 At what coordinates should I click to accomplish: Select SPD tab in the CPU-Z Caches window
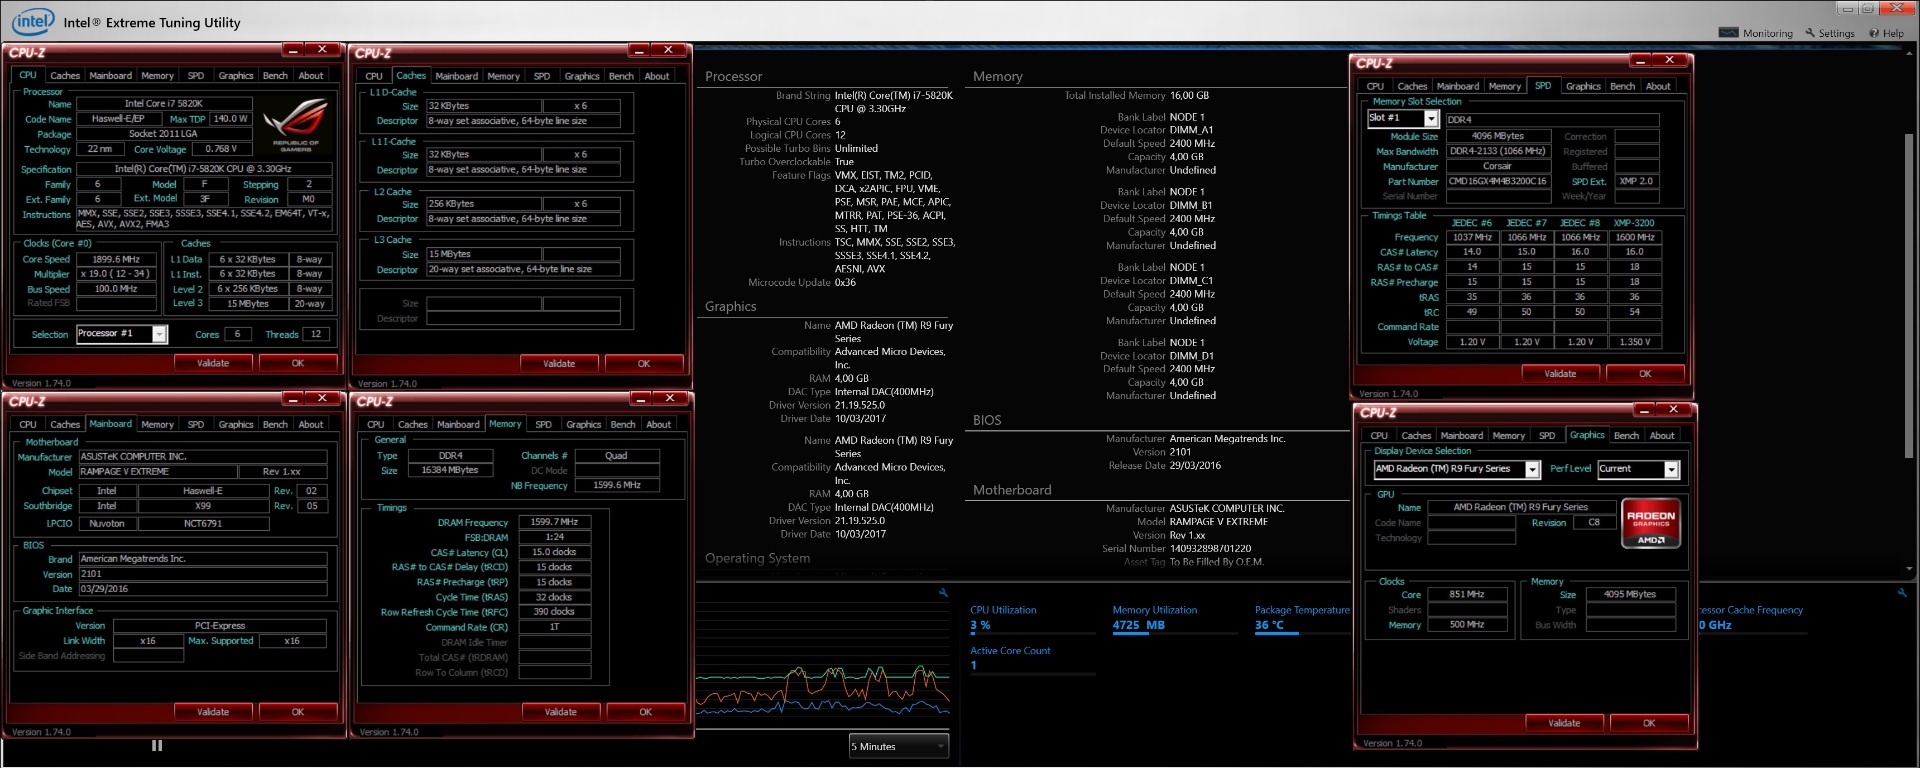(542, 76)
